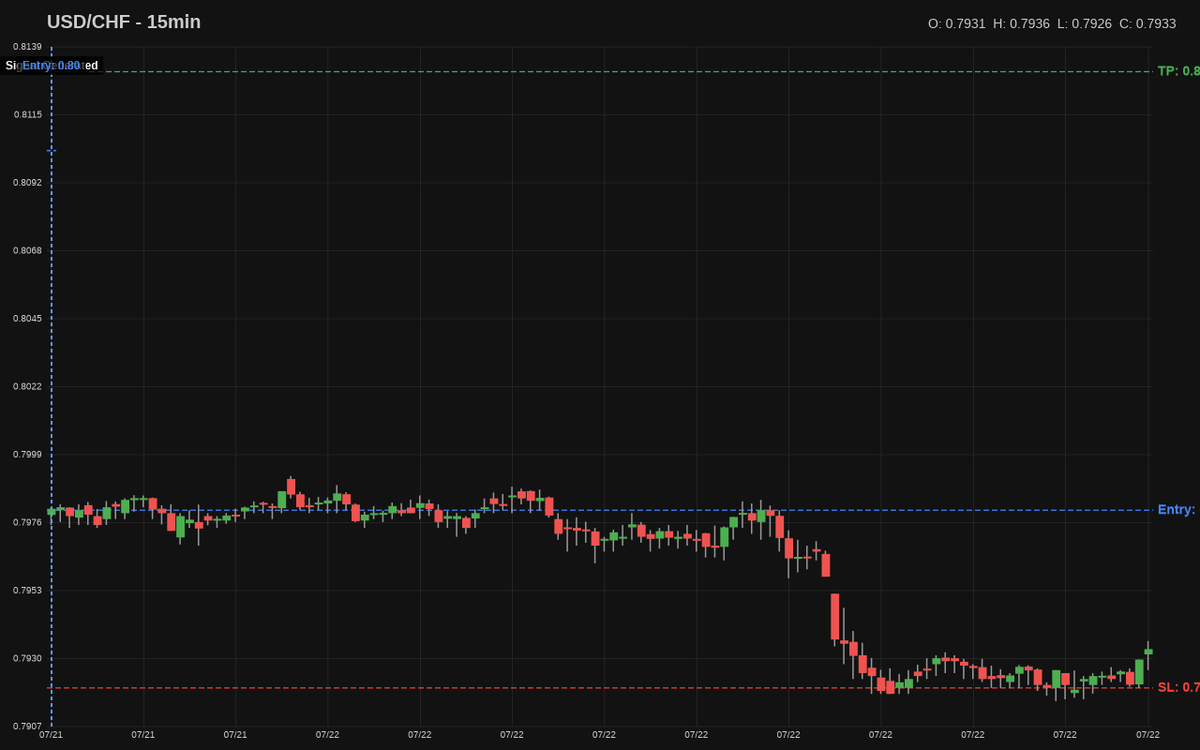The image size is (1200, 750).
Task: Click the USD/CHF - 15min chart title
Action: click(124, 22)
